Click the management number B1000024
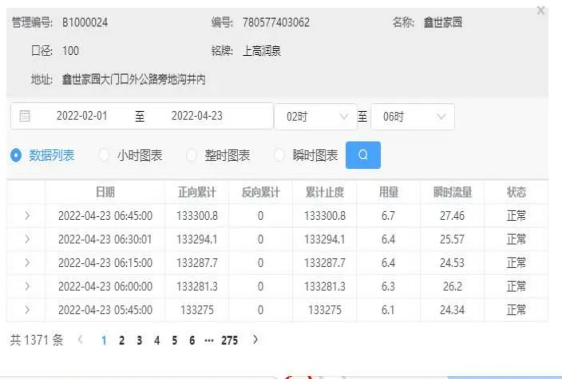 pyautogui.click(x=85, y=23)
